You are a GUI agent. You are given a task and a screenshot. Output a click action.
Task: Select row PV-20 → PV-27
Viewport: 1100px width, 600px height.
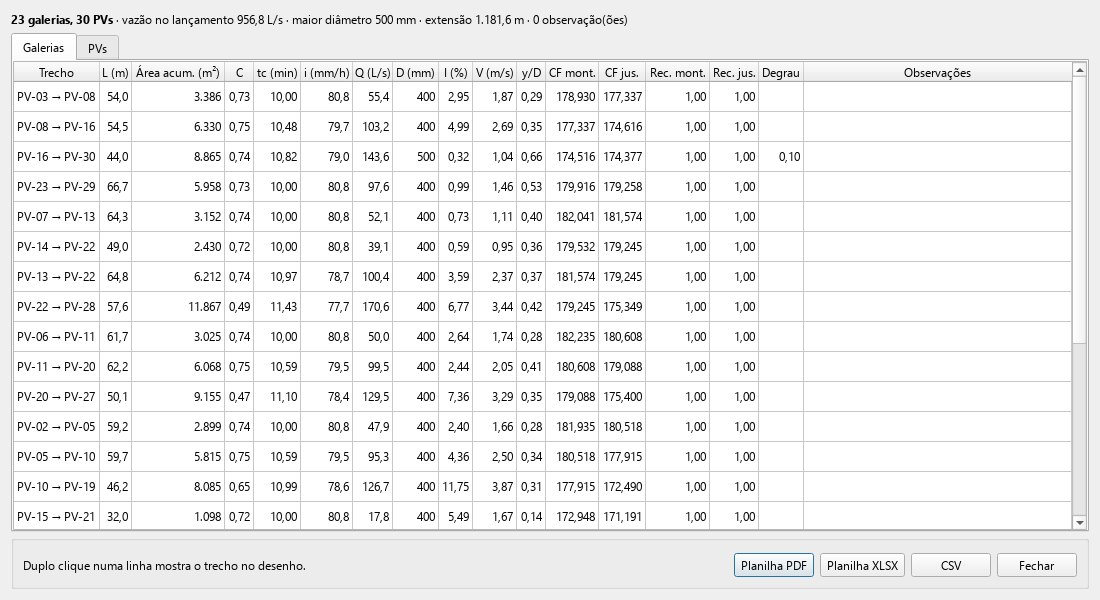[542, 397]
